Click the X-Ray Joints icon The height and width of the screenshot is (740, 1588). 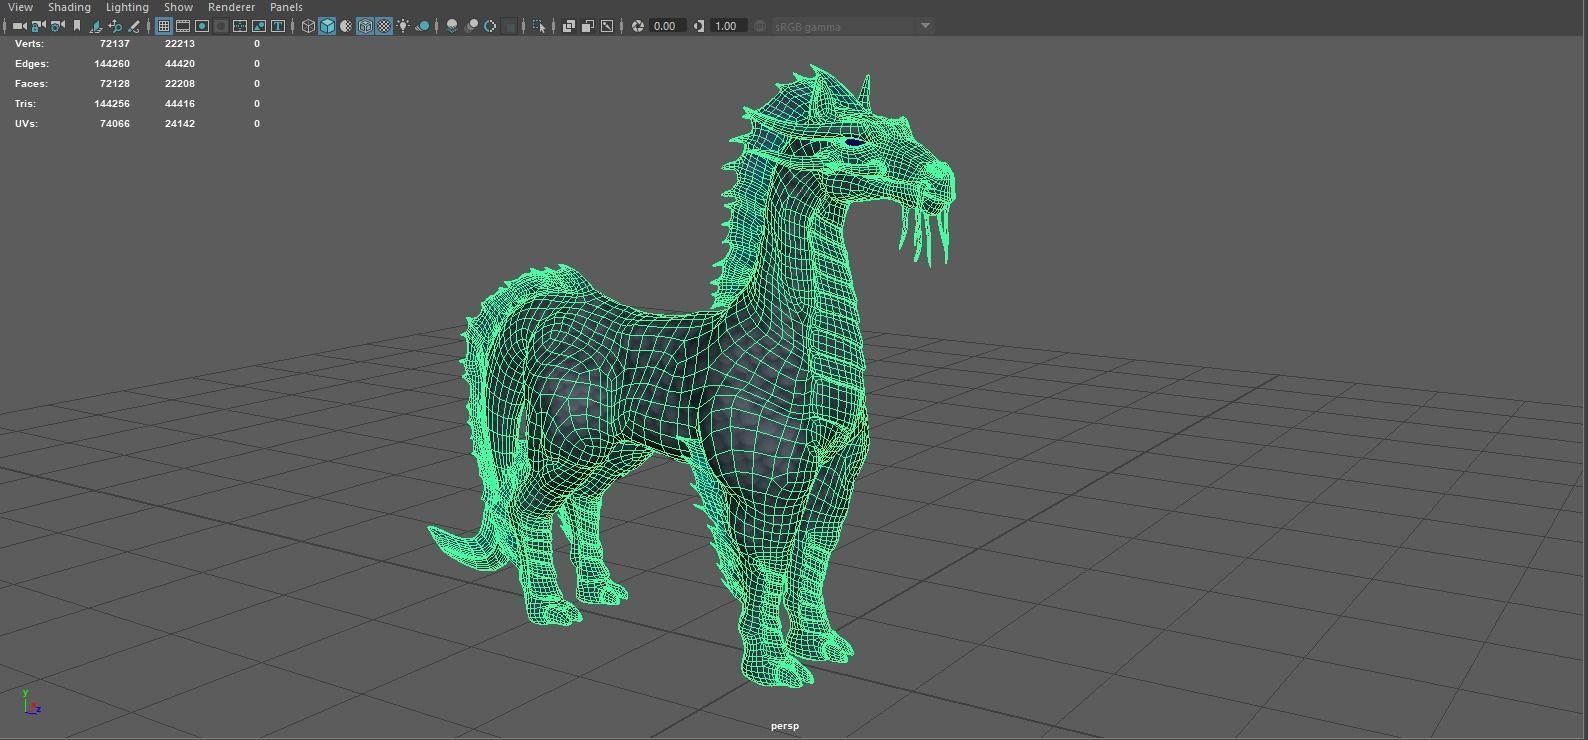pyautogui.click(x=607, y=26)
